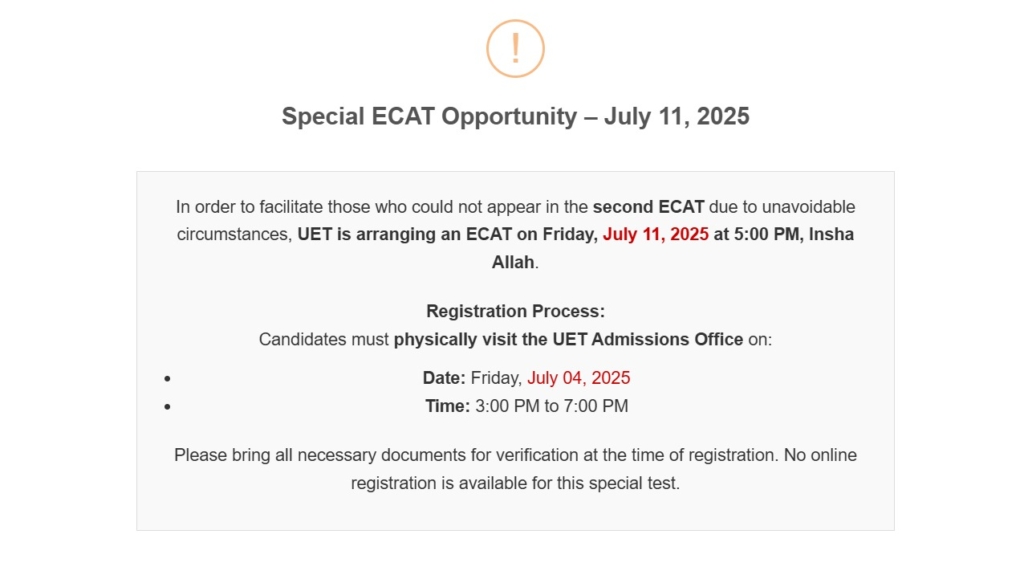Click the "Allah" word on third line
Image resolution: width=1024 pixels, height=571 pixels.
tap(513, 263)
